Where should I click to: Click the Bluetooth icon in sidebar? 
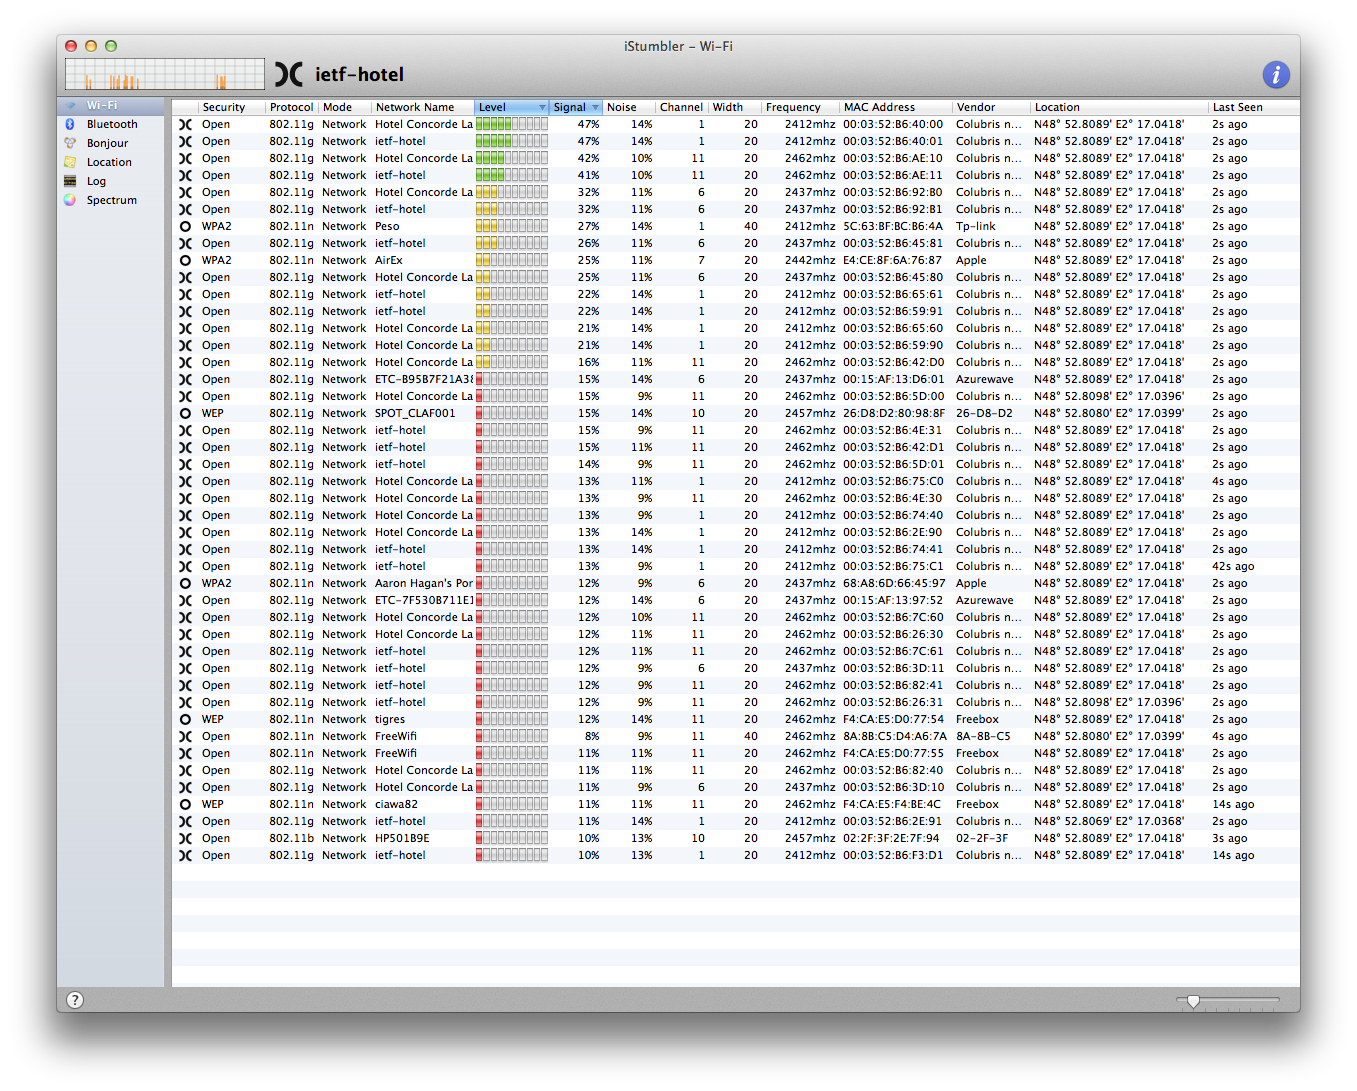(70, 124)
